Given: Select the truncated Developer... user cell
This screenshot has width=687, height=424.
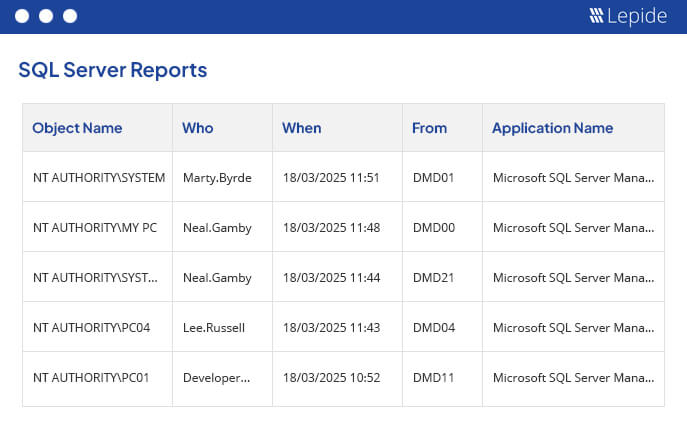Looking at the screenshot, I should click(x=216, y=378).
